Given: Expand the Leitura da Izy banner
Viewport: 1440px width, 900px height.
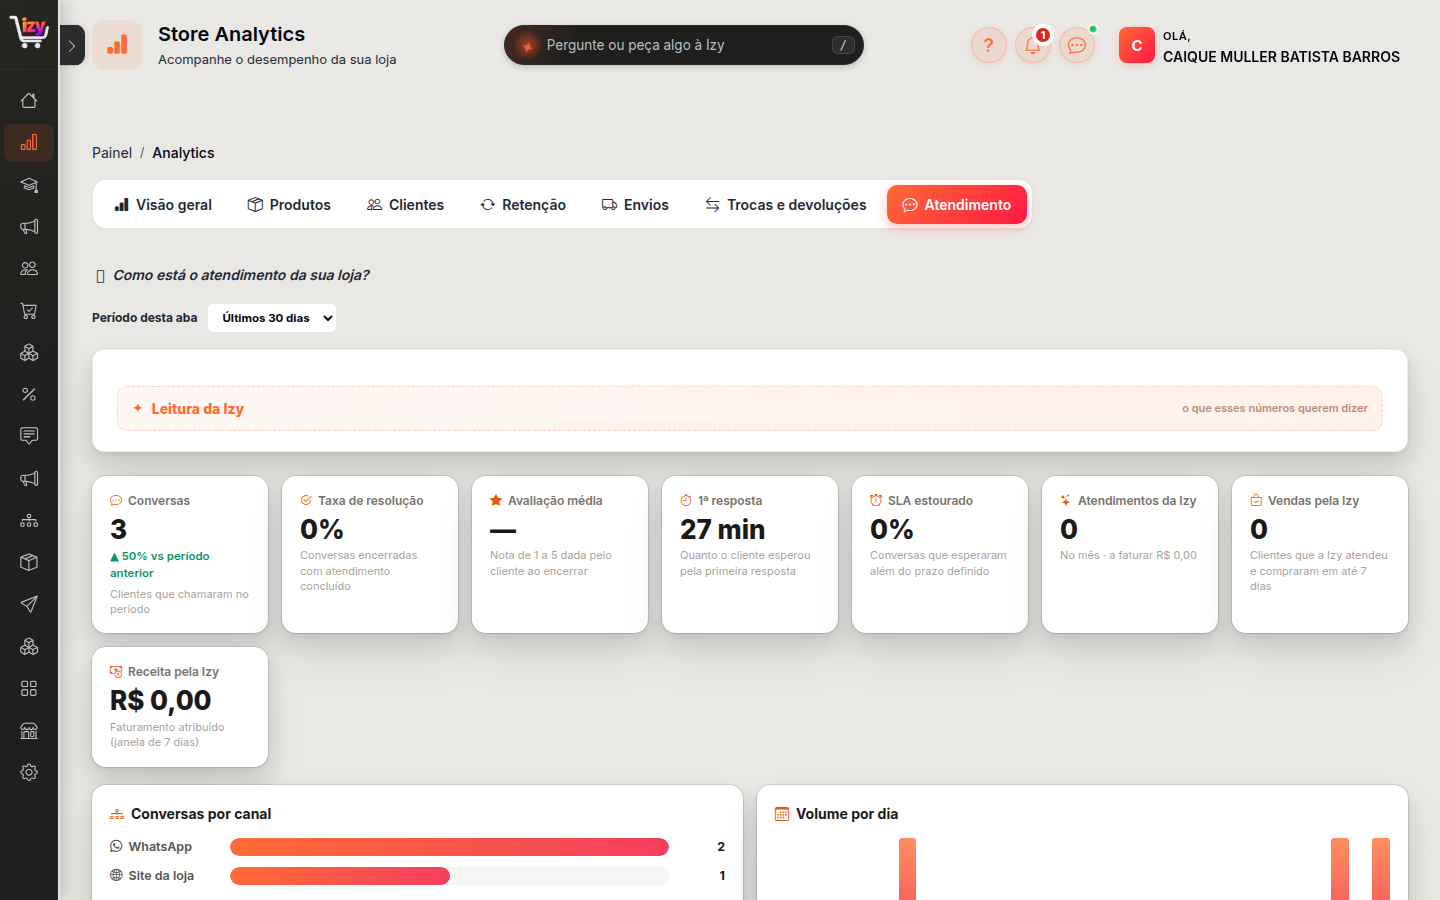Looking at the screenshot, I should 750,408.
